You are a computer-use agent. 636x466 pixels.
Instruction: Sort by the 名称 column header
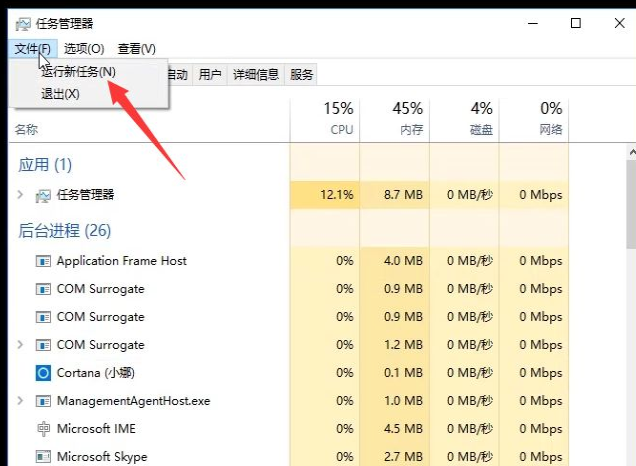26,130
